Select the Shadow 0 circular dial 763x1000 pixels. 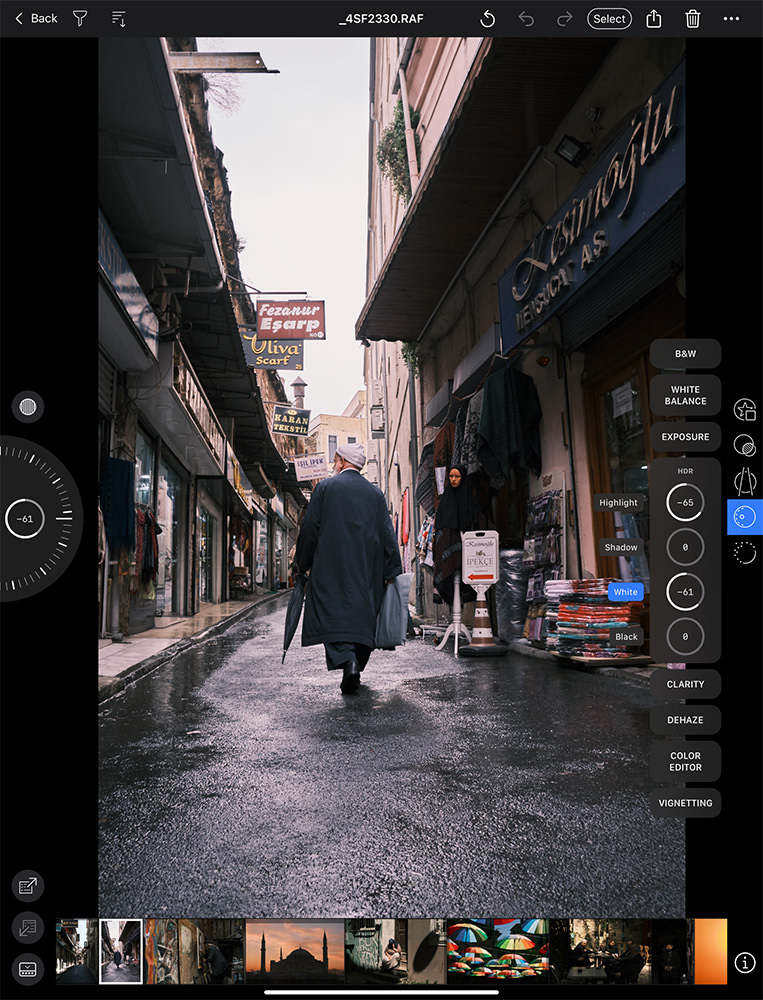685,547
